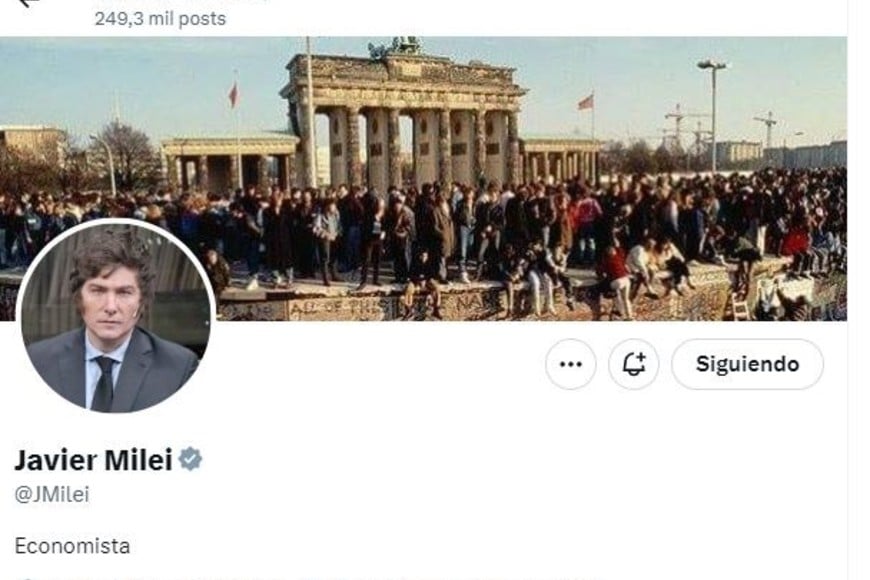The image size is (870, 580).
Task: Click the Javier Milei display name
Action: [93, 460]
